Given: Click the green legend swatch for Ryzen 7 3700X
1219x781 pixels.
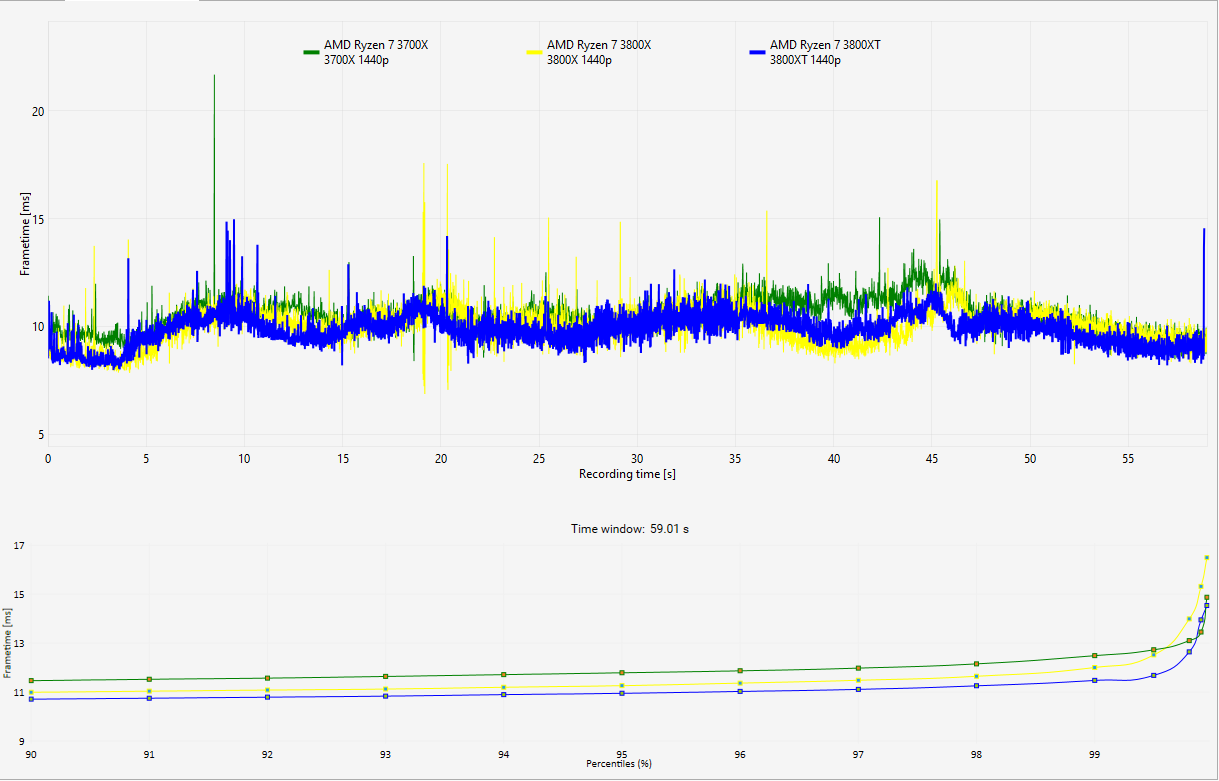Looking at the screenshot, I should tap(312, 50).
